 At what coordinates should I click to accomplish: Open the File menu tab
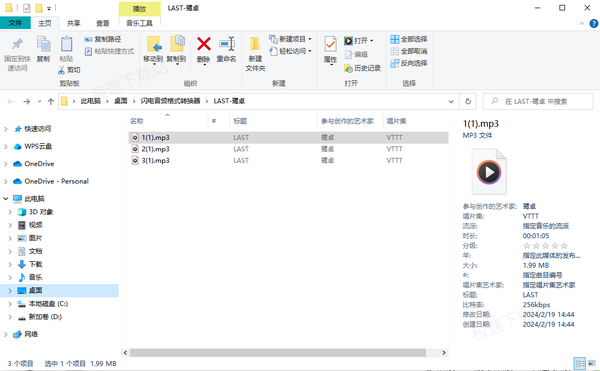(x=15, y=23)
